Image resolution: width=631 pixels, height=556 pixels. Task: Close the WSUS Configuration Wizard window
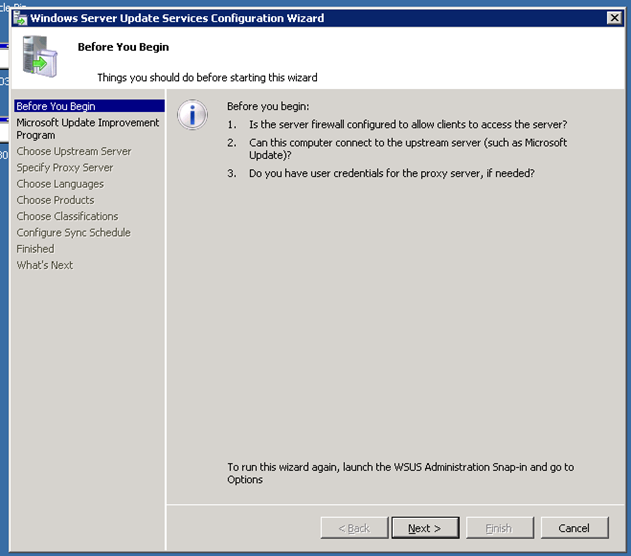coord(615,18)
